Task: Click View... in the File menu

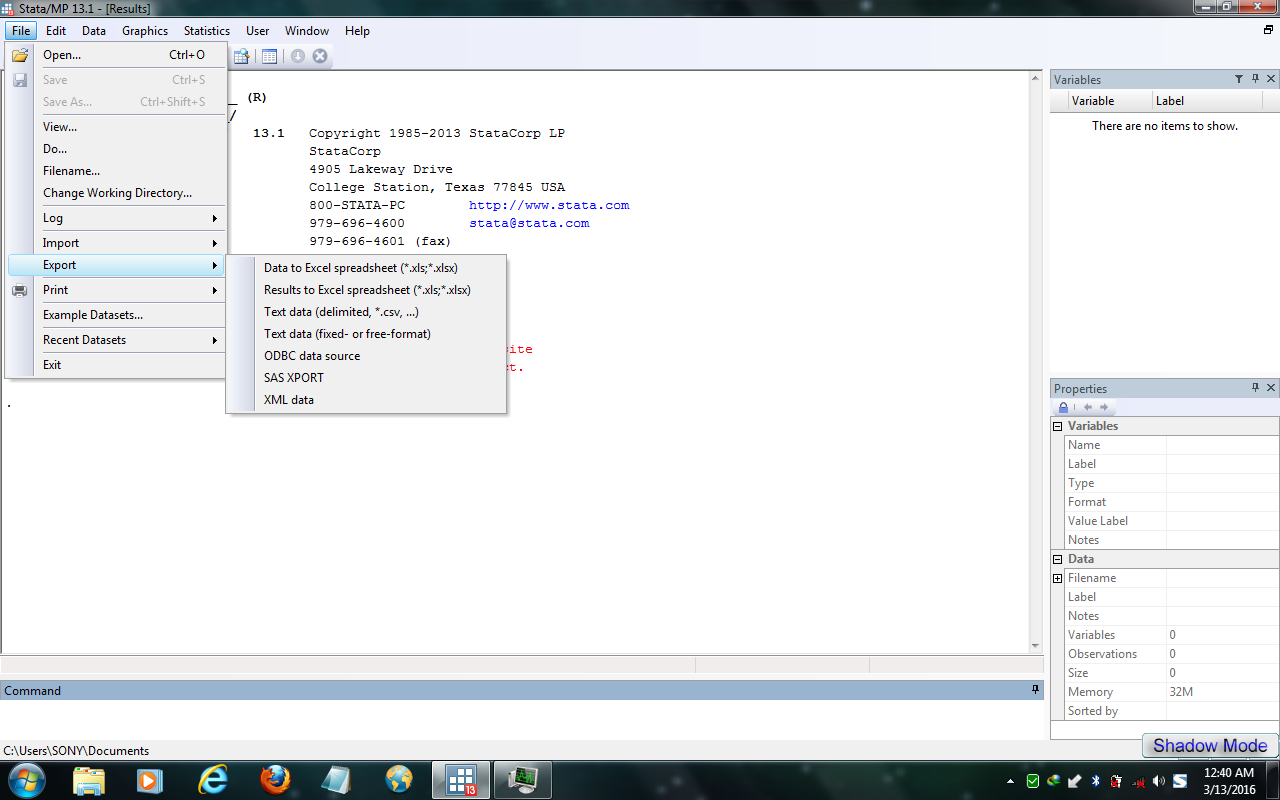Action: point(116,127)
